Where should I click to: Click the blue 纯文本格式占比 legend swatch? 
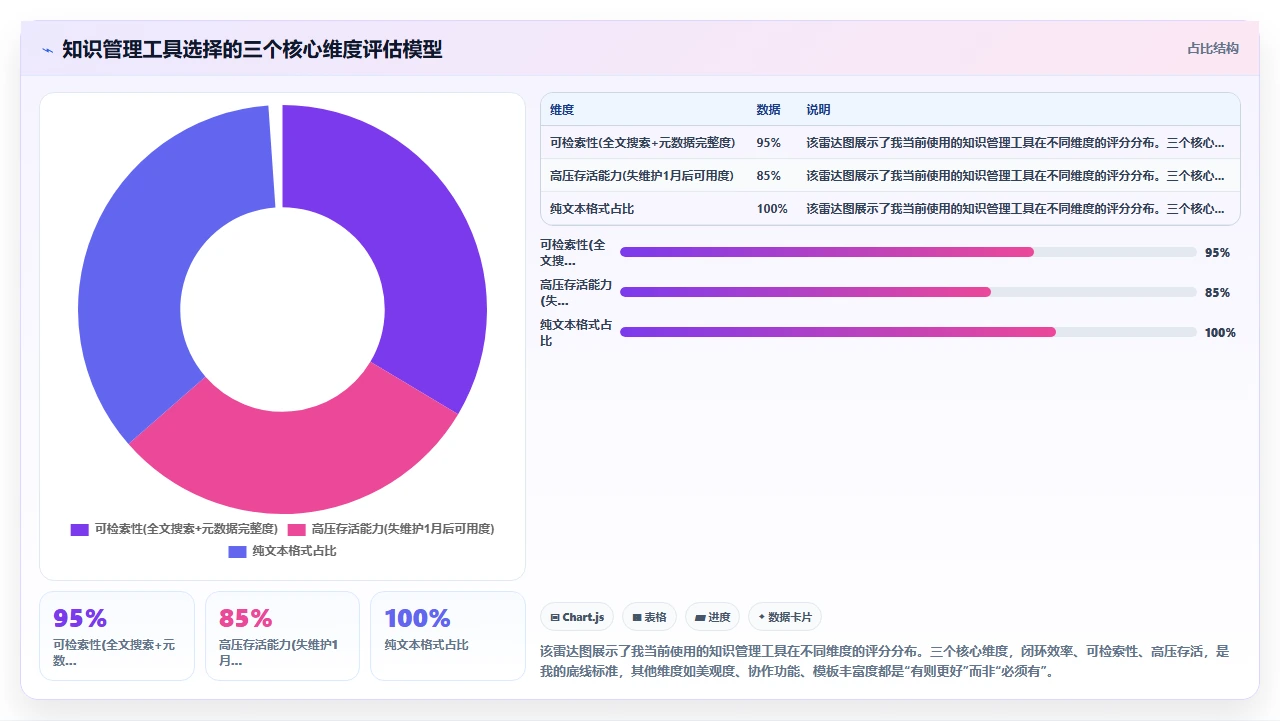pyautogui.click(x=237, y=551)
